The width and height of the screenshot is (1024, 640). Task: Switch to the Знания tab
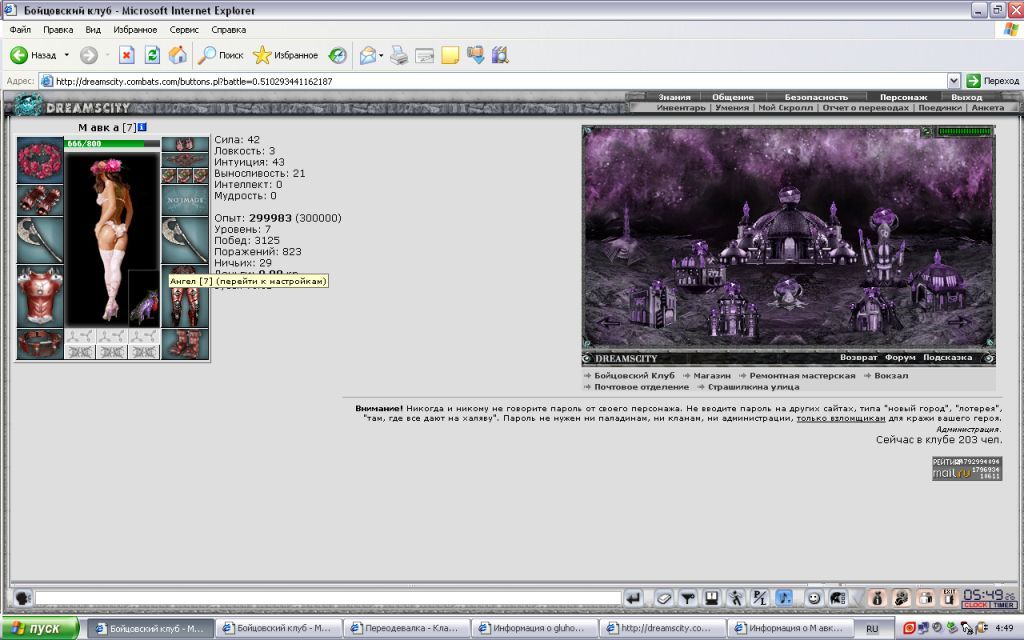click(675, 97)
